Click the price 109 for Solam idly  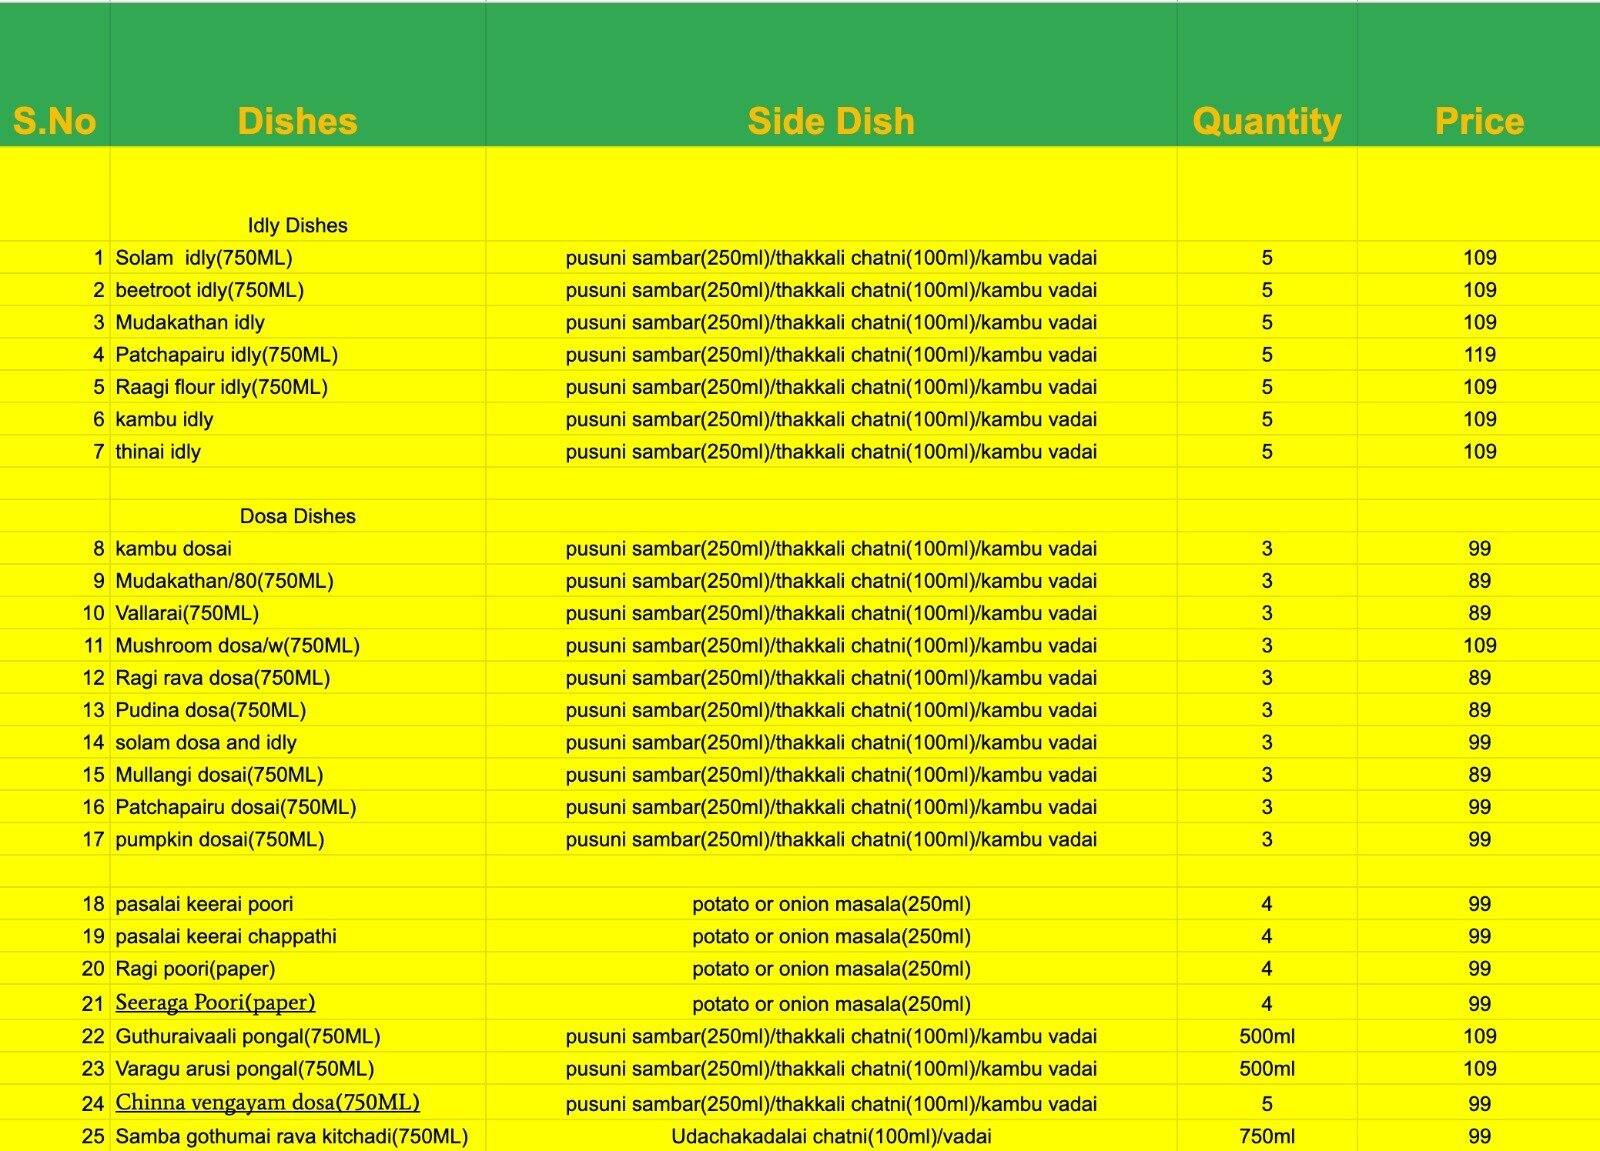pyautogui.click(x=1480, y=258)
